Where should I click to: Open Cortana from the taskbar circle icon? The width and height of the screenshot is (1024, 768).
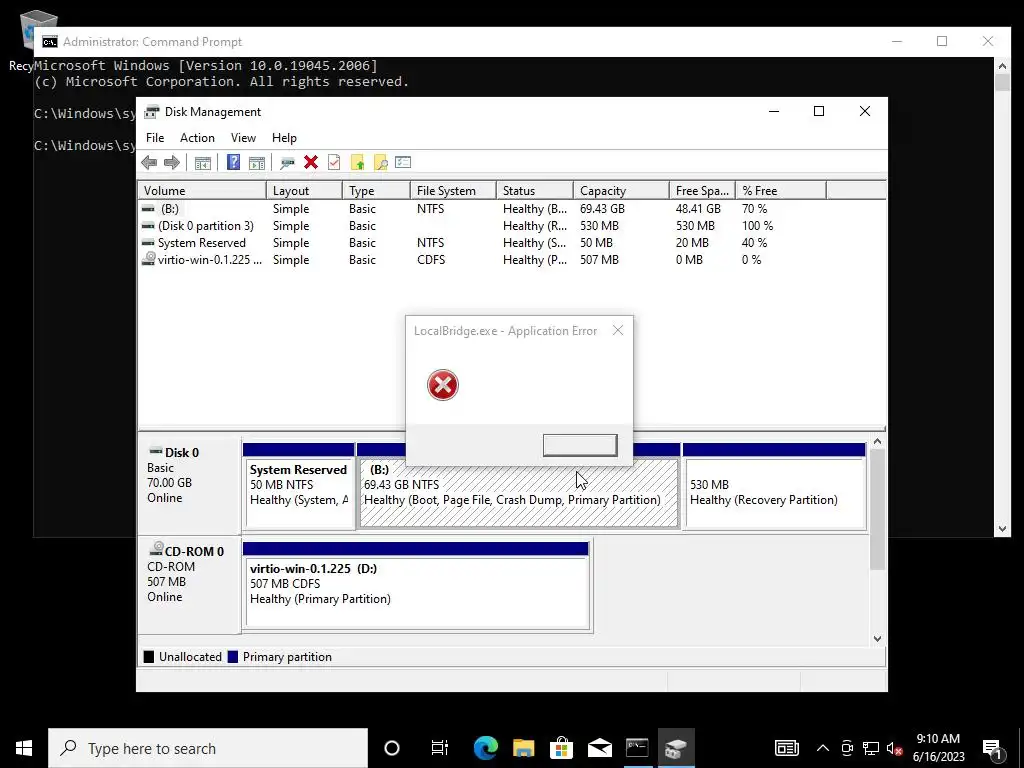pos(392,748)
